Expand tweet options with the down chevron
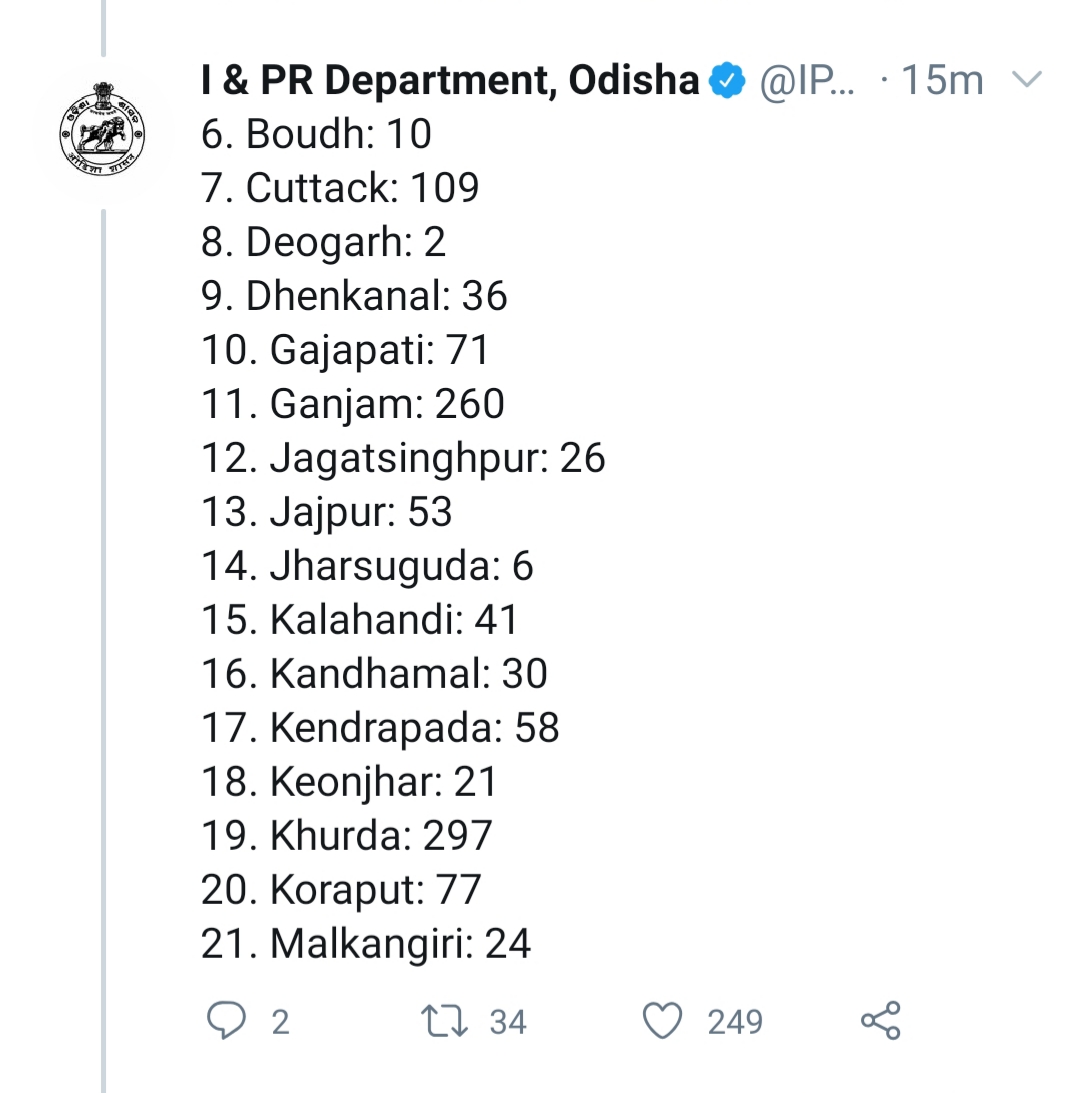 click(1027, 79)
